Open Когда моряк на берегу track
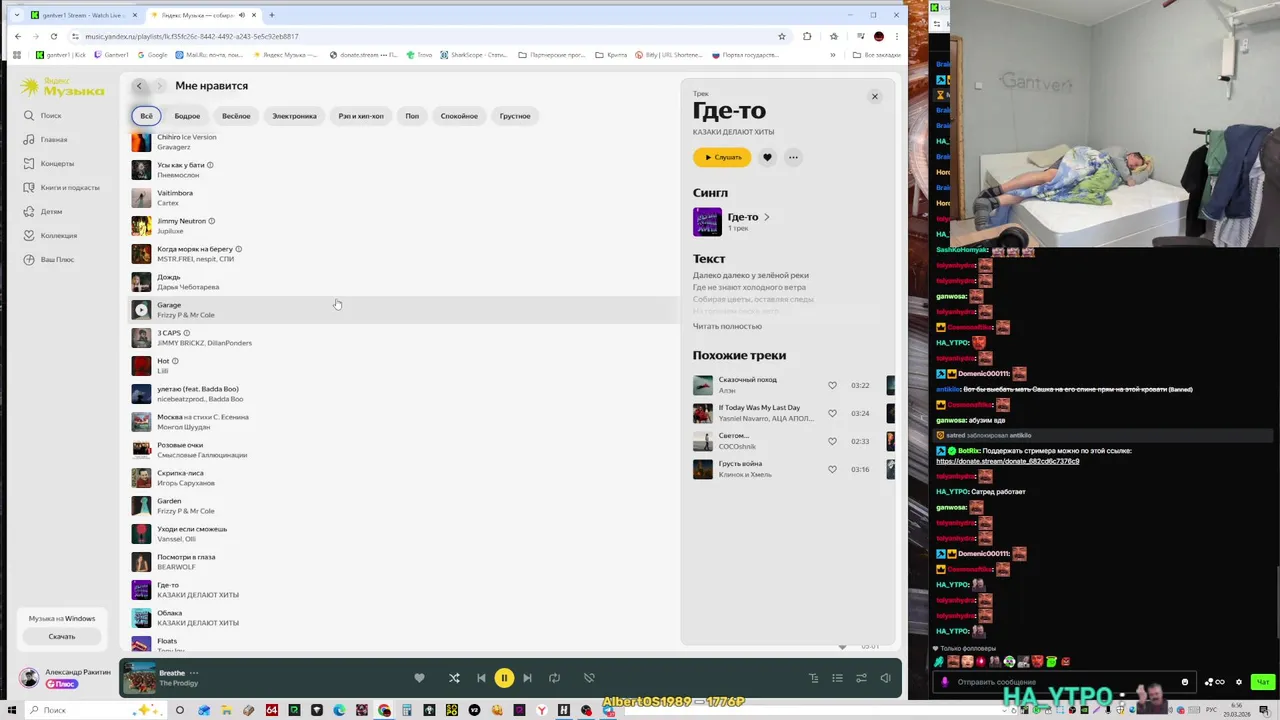 coord(195,249)
